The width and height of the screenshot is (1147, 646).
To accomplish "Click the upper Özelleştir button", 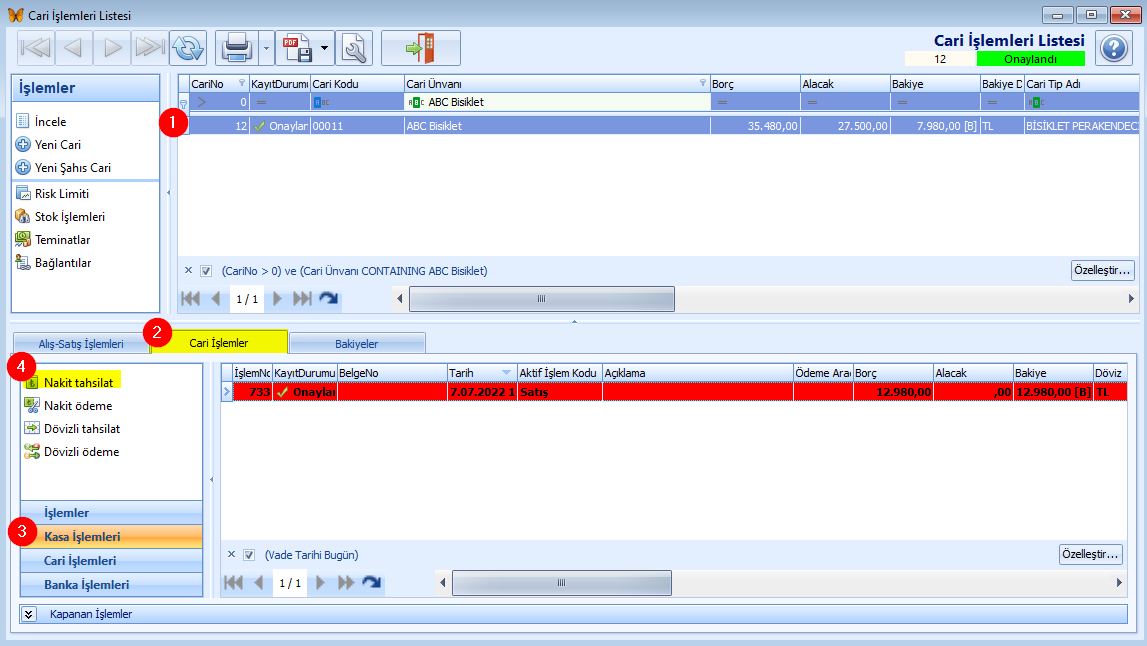I will click(1101, 270).
